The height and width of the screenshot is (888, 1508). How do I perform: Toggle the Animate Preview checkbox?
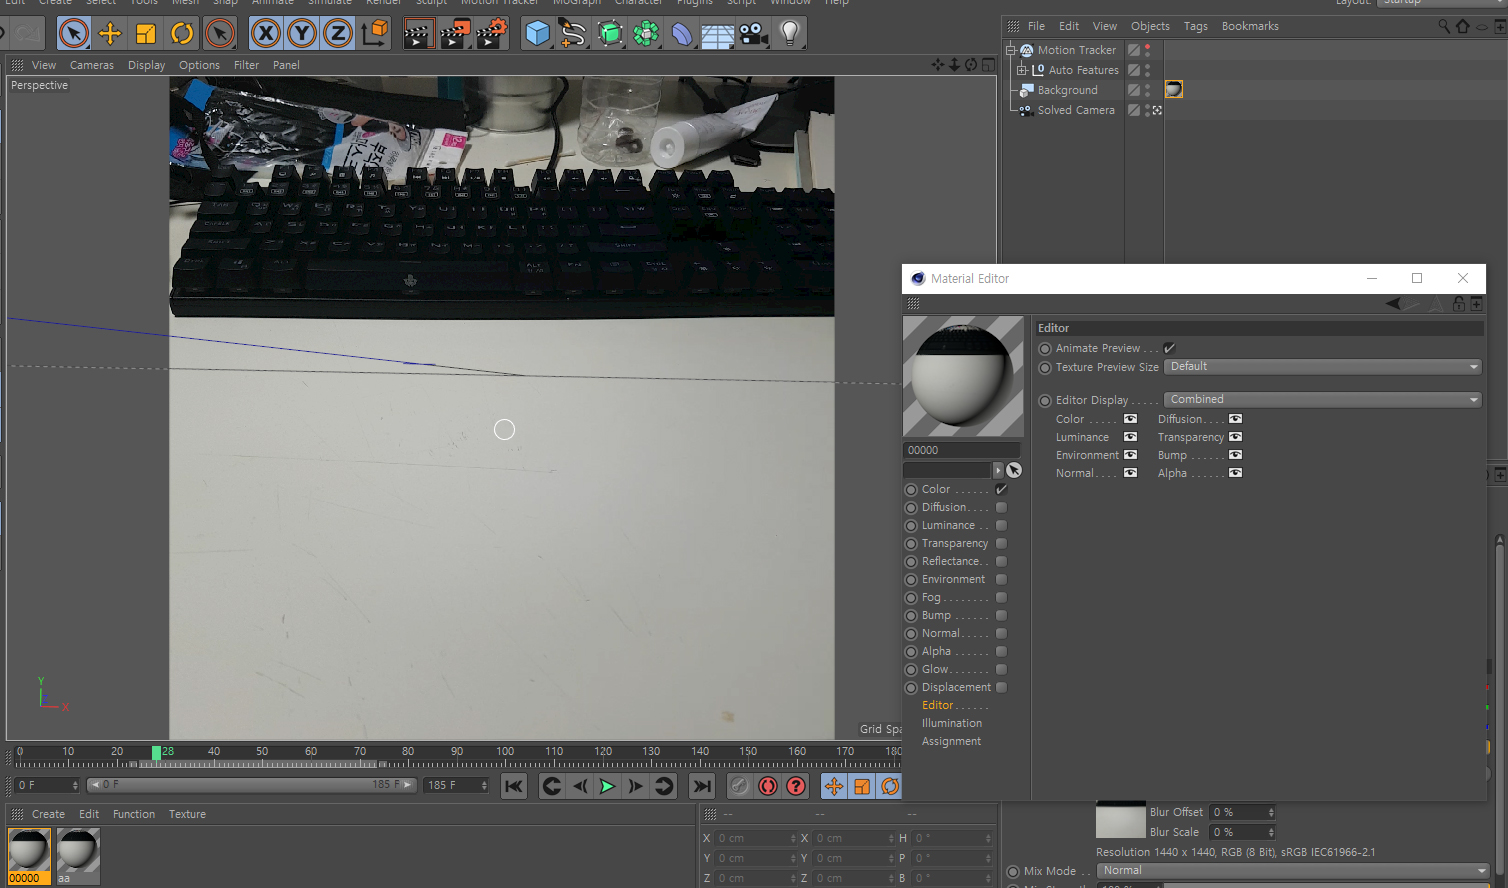[1169, 348]
